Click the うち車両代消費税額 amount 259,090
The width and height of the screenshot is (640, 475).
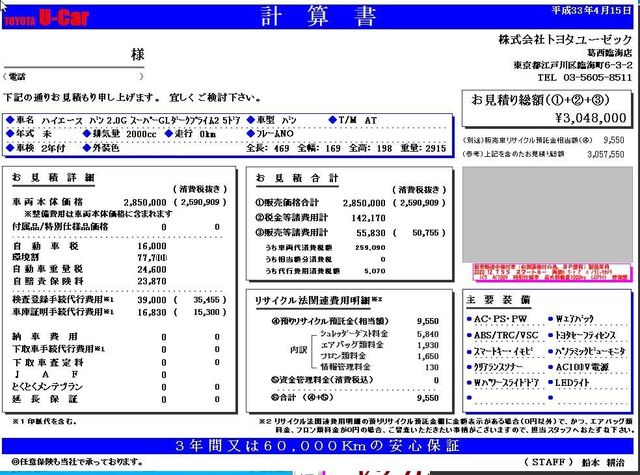[x=370, y=248]
